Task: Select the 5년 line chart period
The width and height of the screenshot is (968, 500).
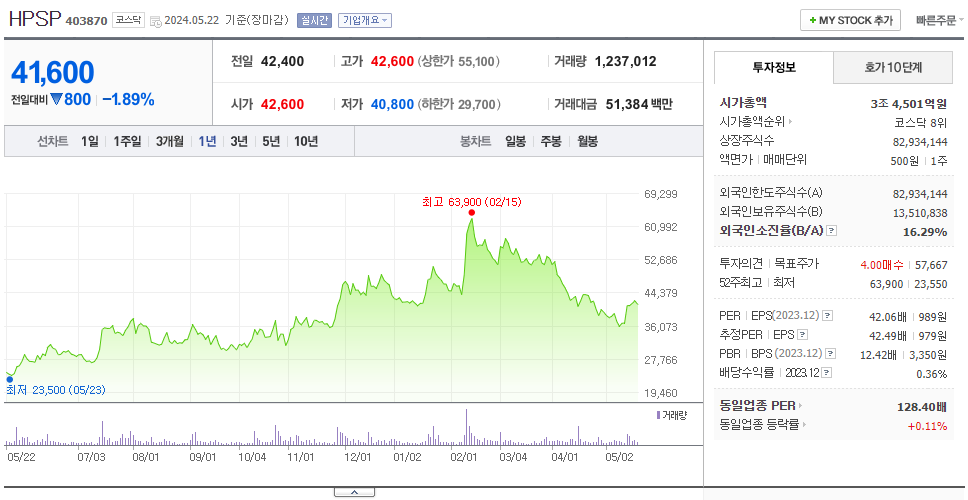Action: [x=271, y=141]
